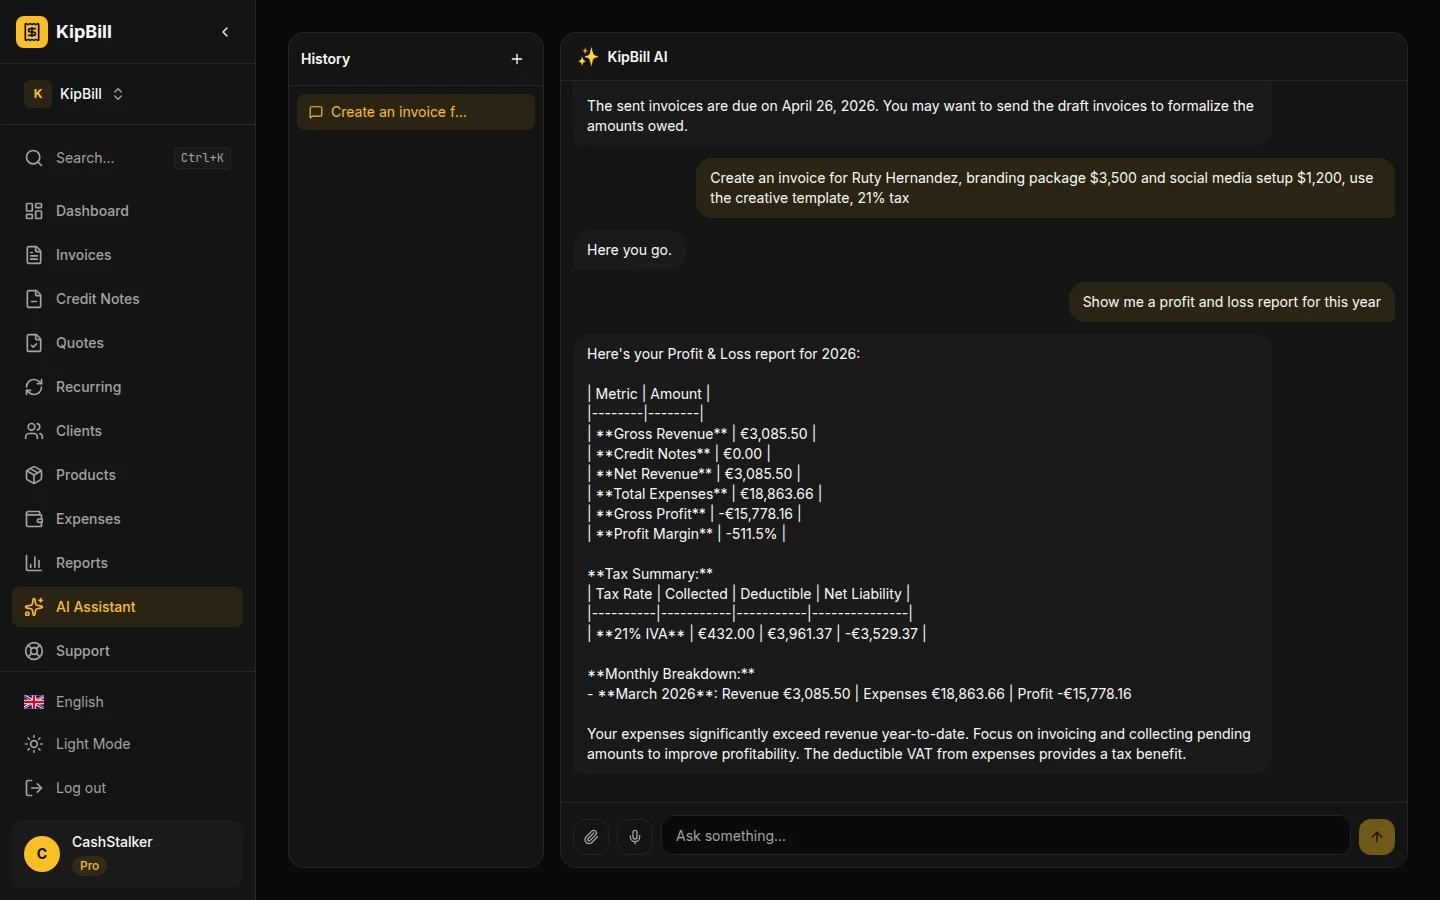Click the paperclip attach file icon
The image size is (1440, 900).
tap(591, 836)
